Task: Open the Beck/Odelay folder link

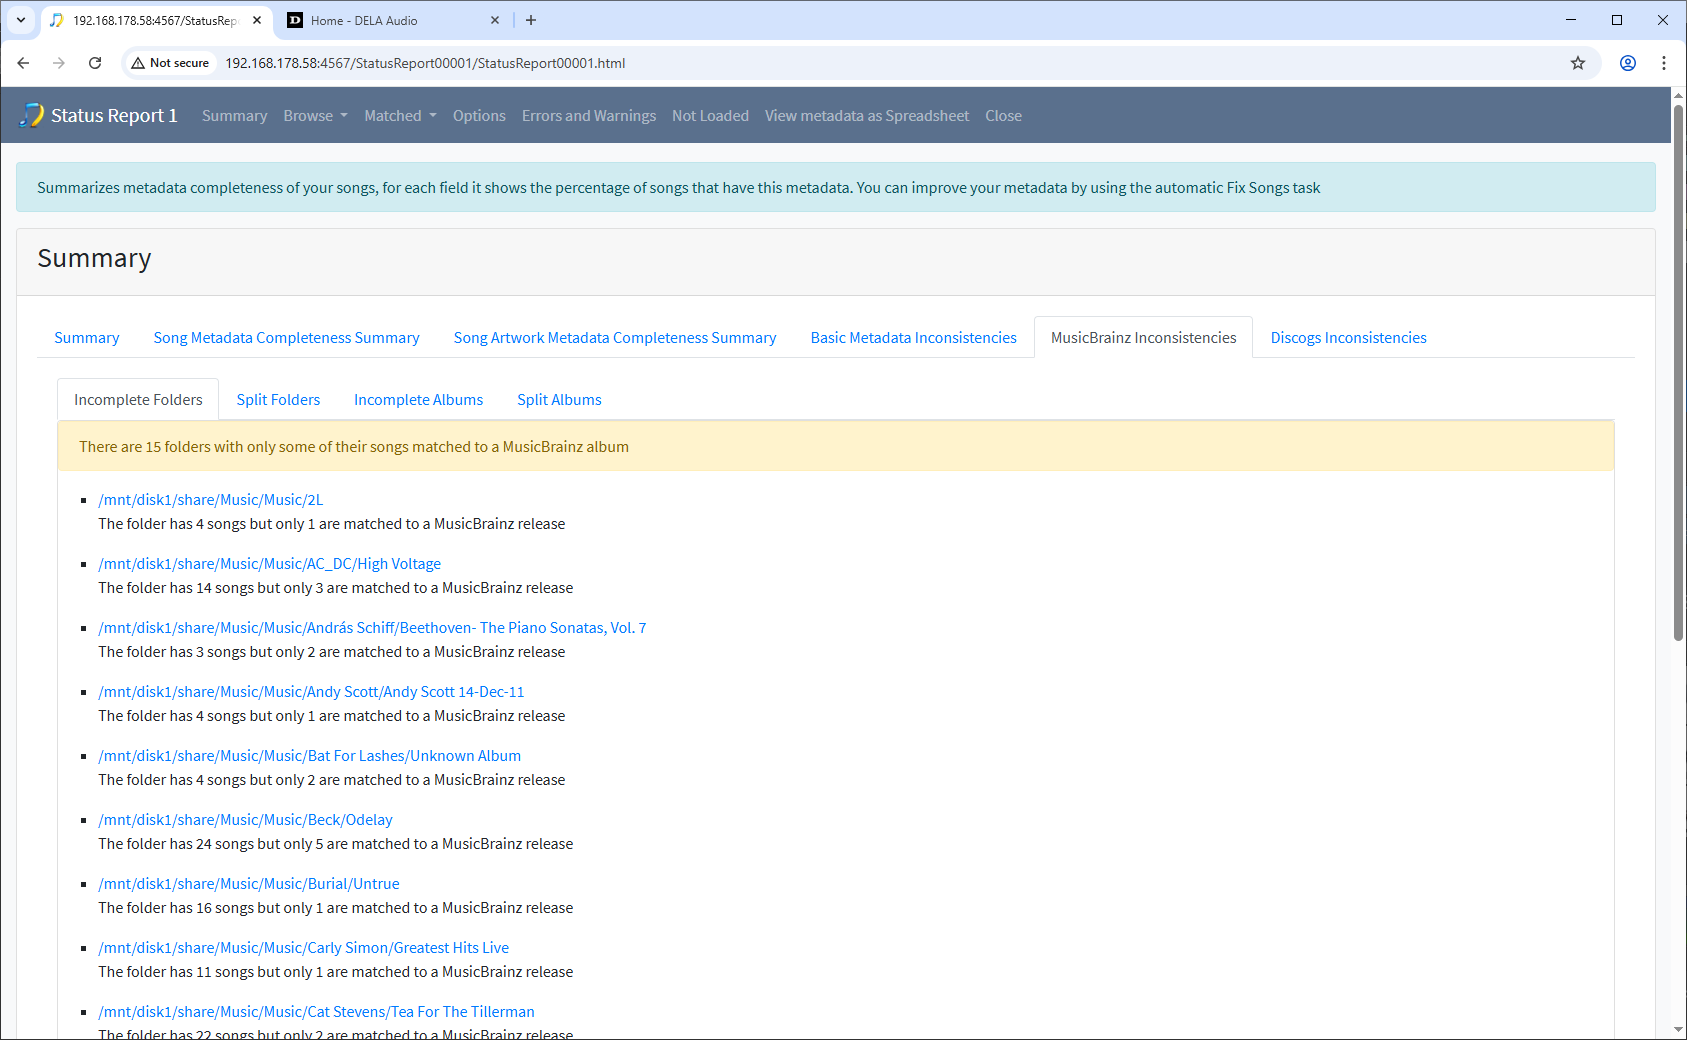Action: 245,820
